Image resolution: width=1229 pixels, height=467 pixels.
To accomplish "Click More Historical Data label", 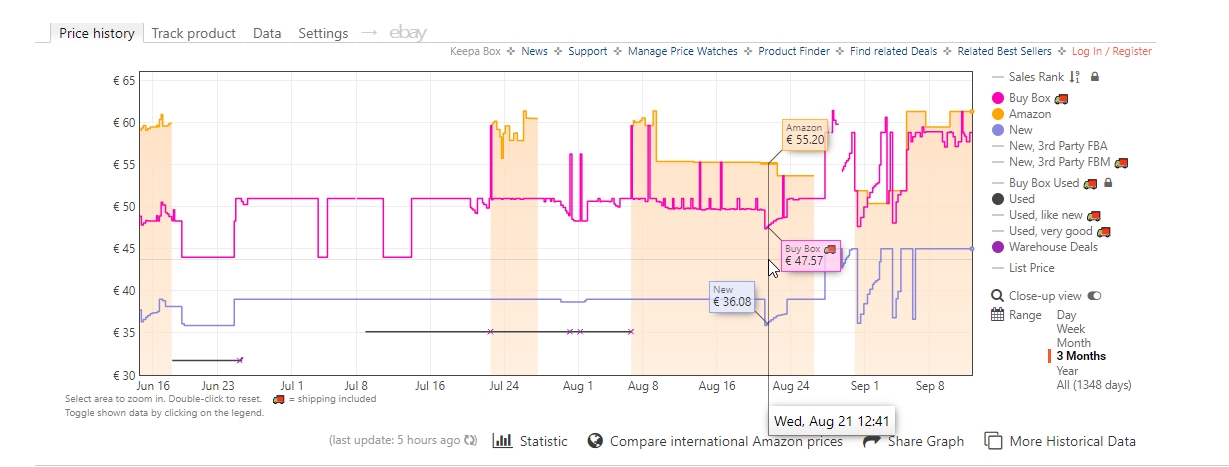I will [x=1073, y=441].
